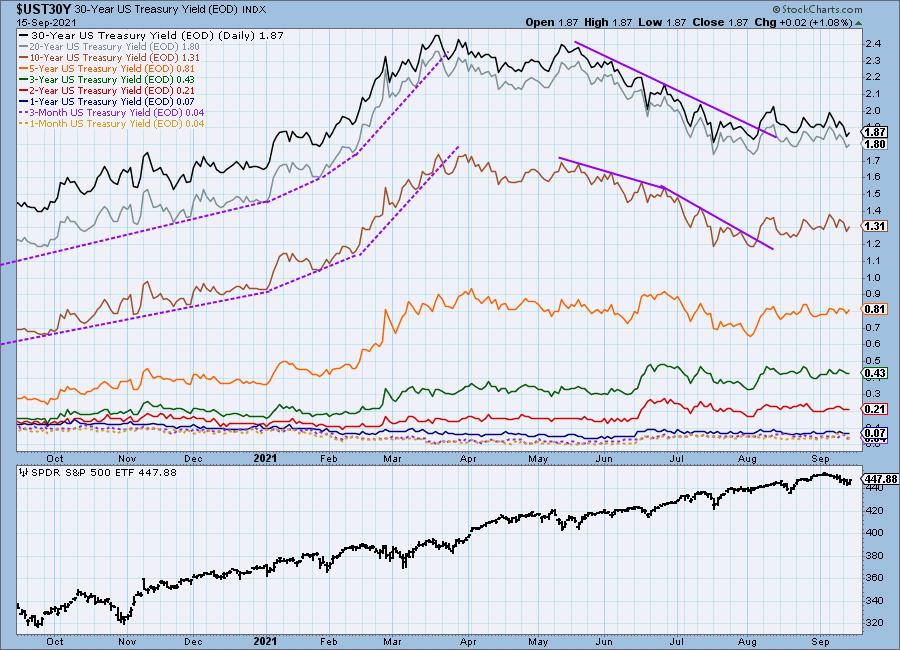Click the Aug label on SPY panel time axis
Image resolution: width=900 pixels, height=650 pixels.
tap(747, 641)
